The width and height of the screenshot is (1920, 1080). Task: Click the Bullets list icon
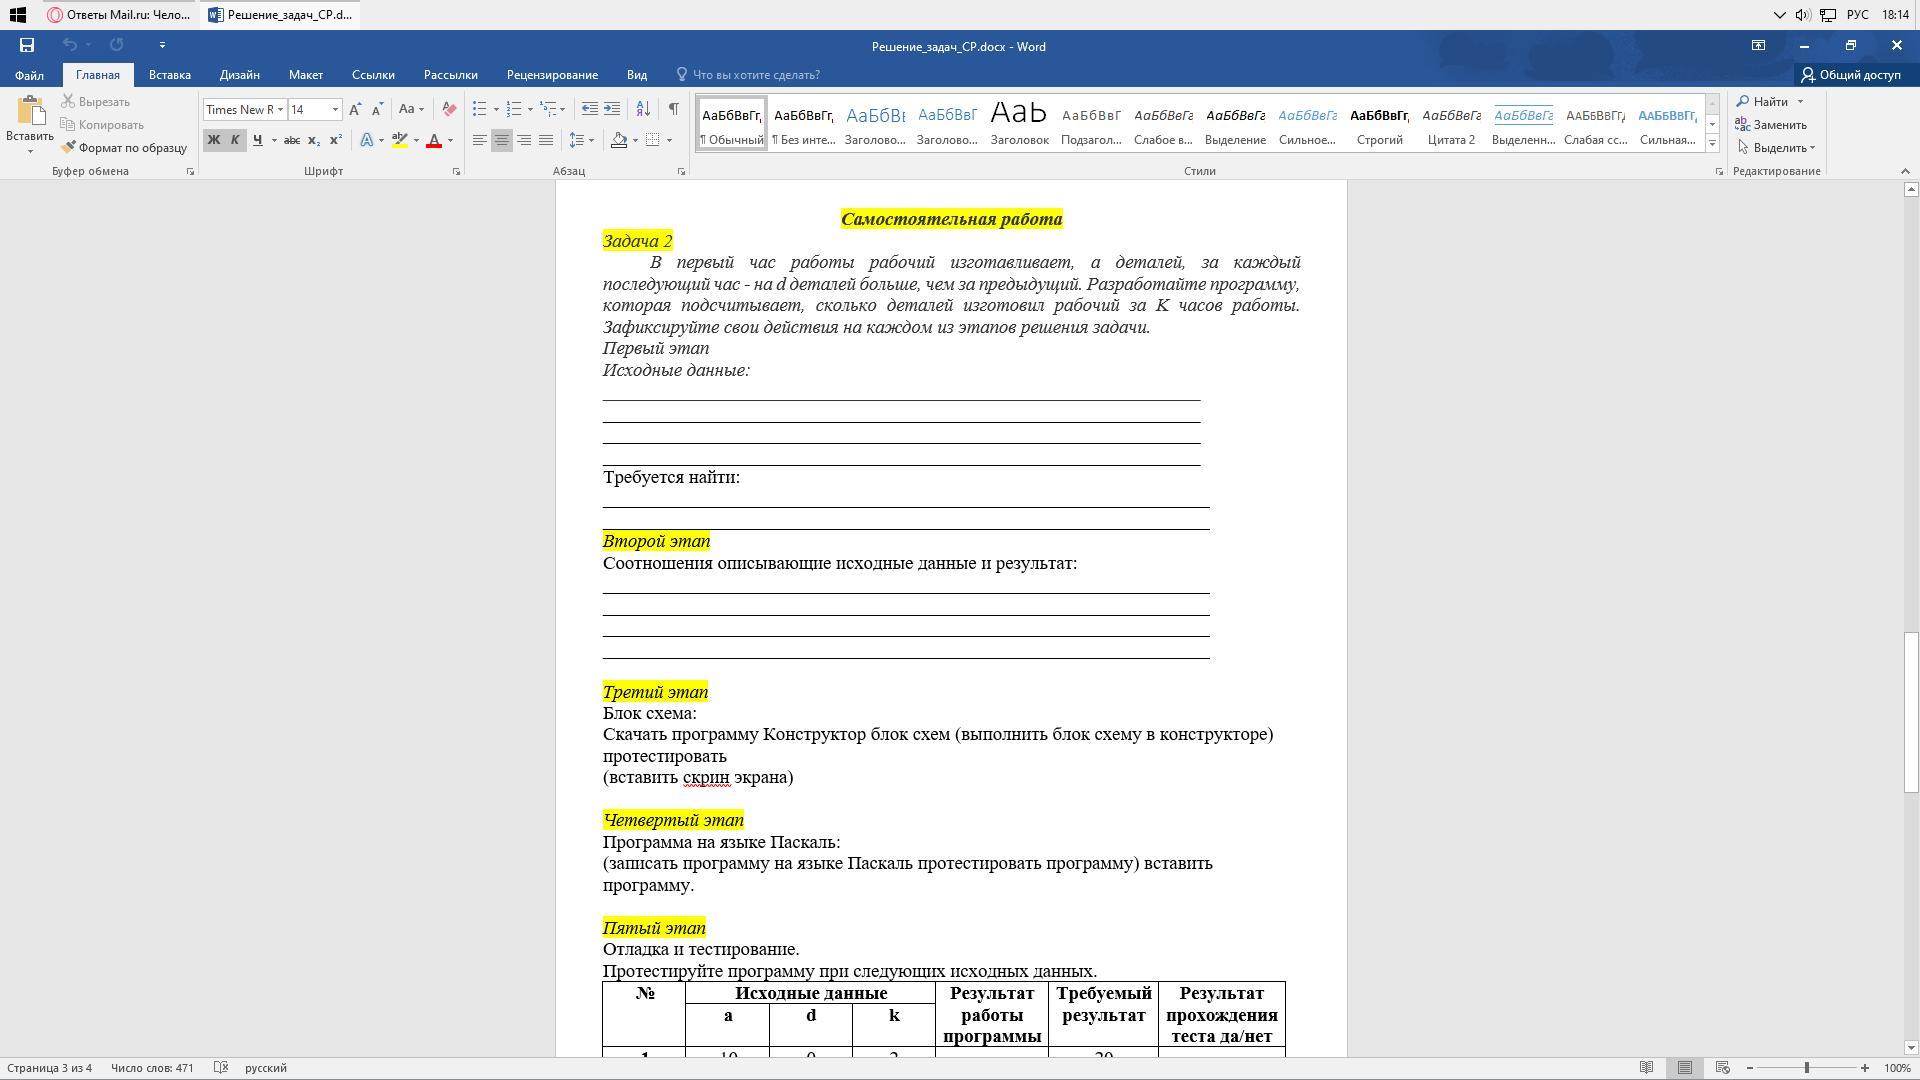pyautogui.click(x=480, y=109)
